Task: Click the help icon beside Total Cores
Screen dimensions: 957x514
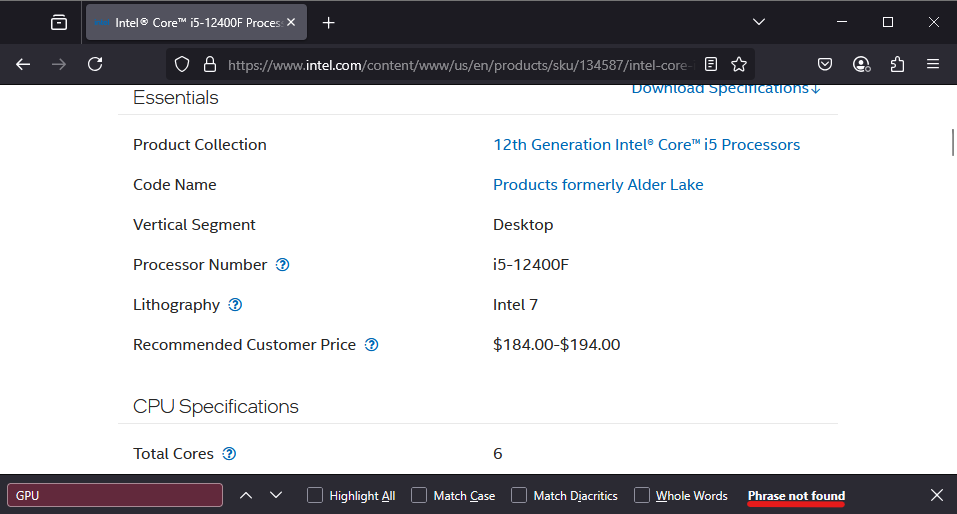Action: [230, 454]
